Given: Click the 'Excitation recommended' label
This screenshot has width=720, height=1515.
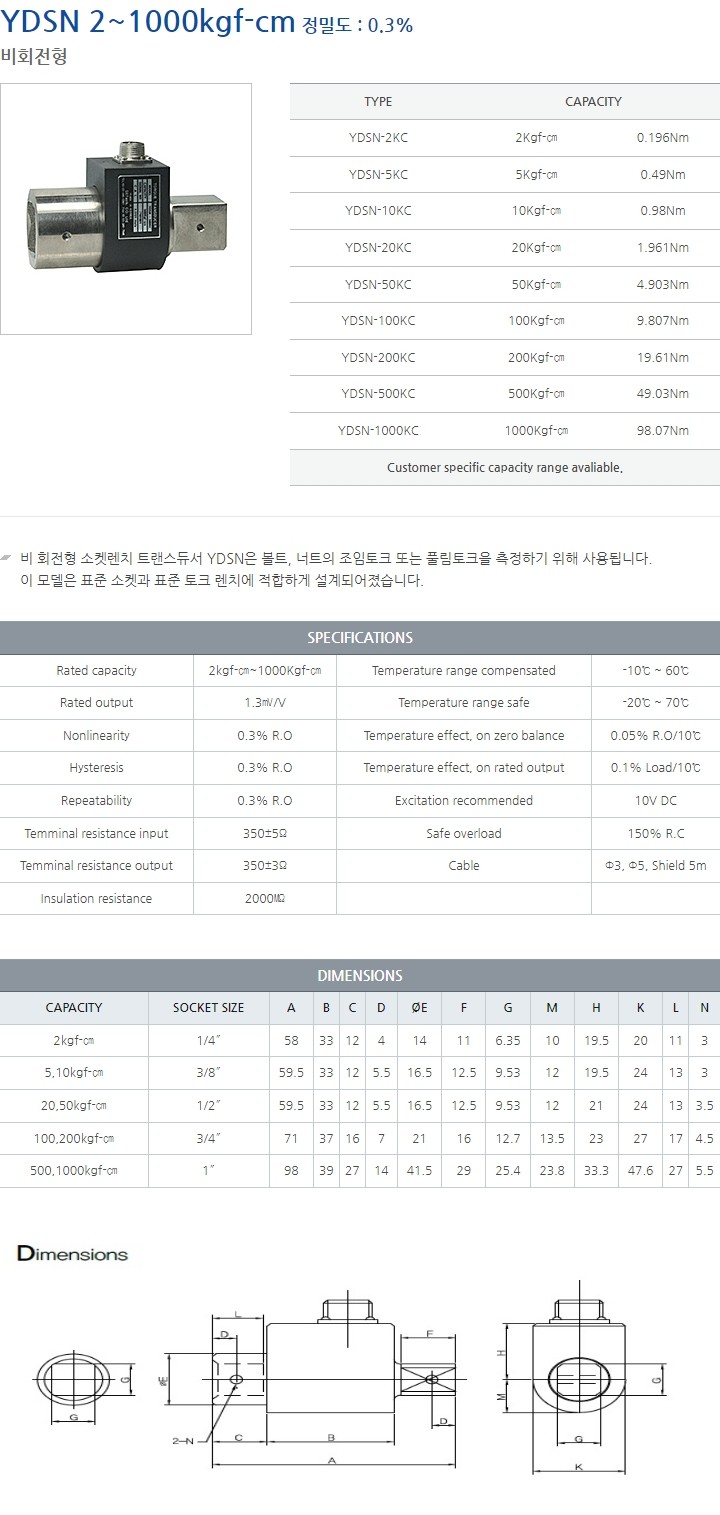Looking at the screenshot, I should point(464,800).
